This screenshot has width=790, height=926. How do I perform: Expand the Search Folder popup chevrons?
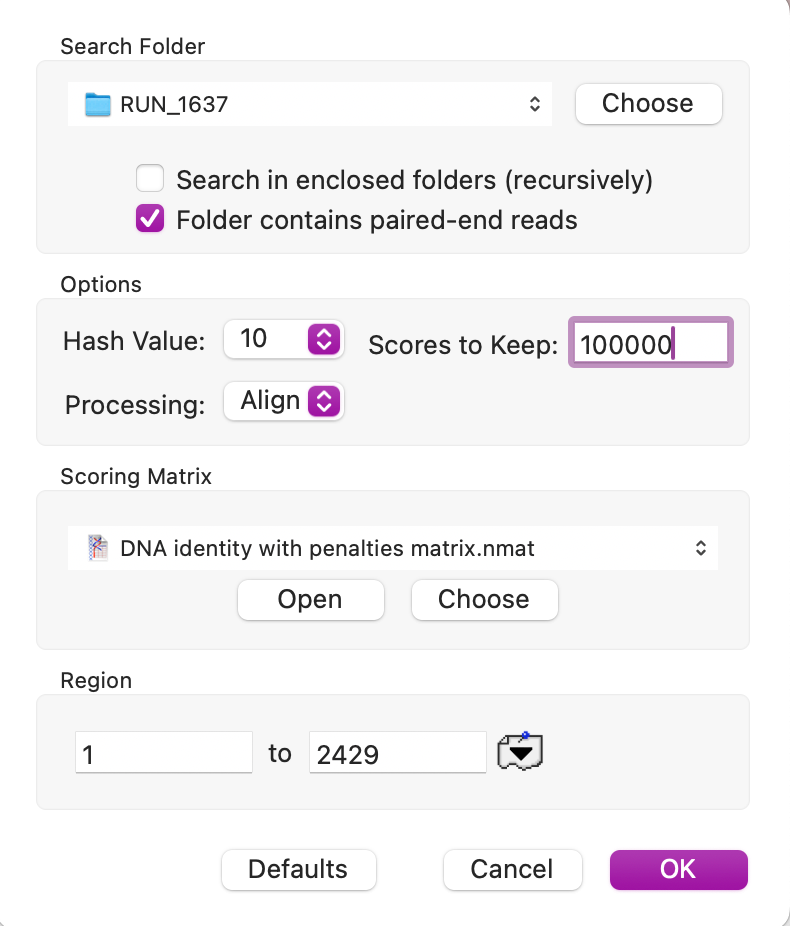click(535, 104)
